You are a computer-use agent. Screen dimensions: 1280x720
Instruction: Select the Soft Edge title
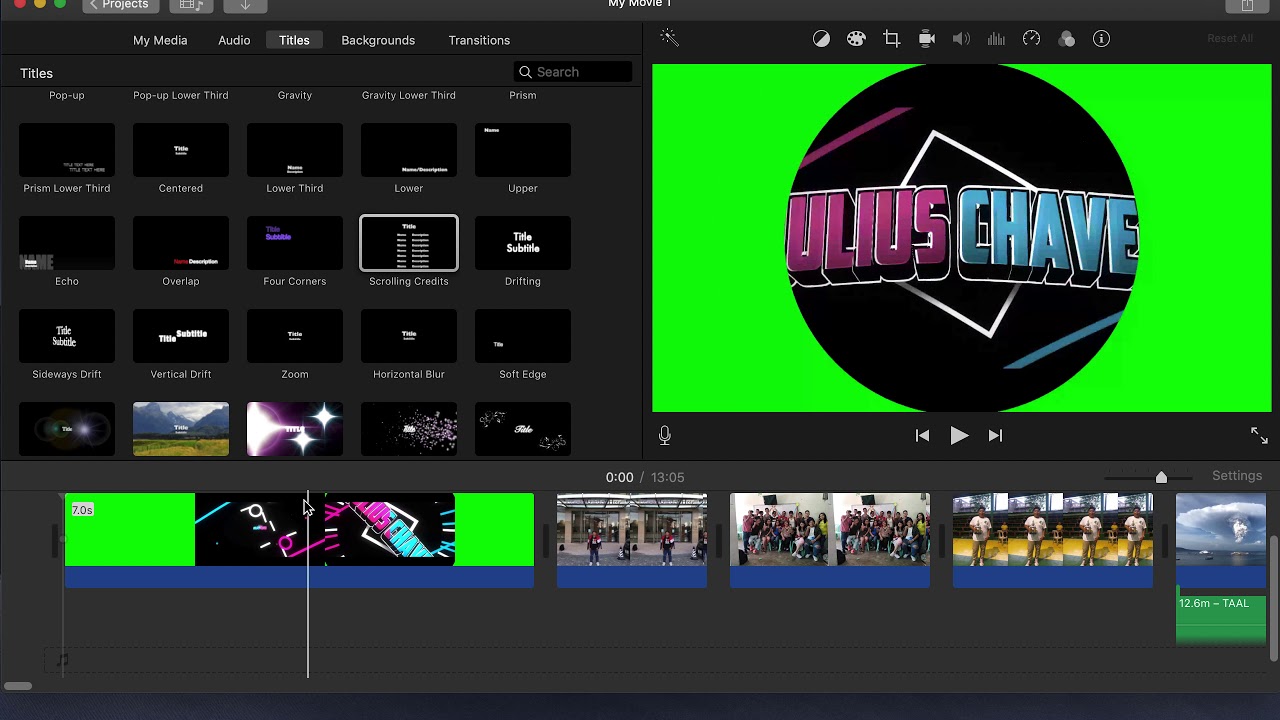coord(523,336)
